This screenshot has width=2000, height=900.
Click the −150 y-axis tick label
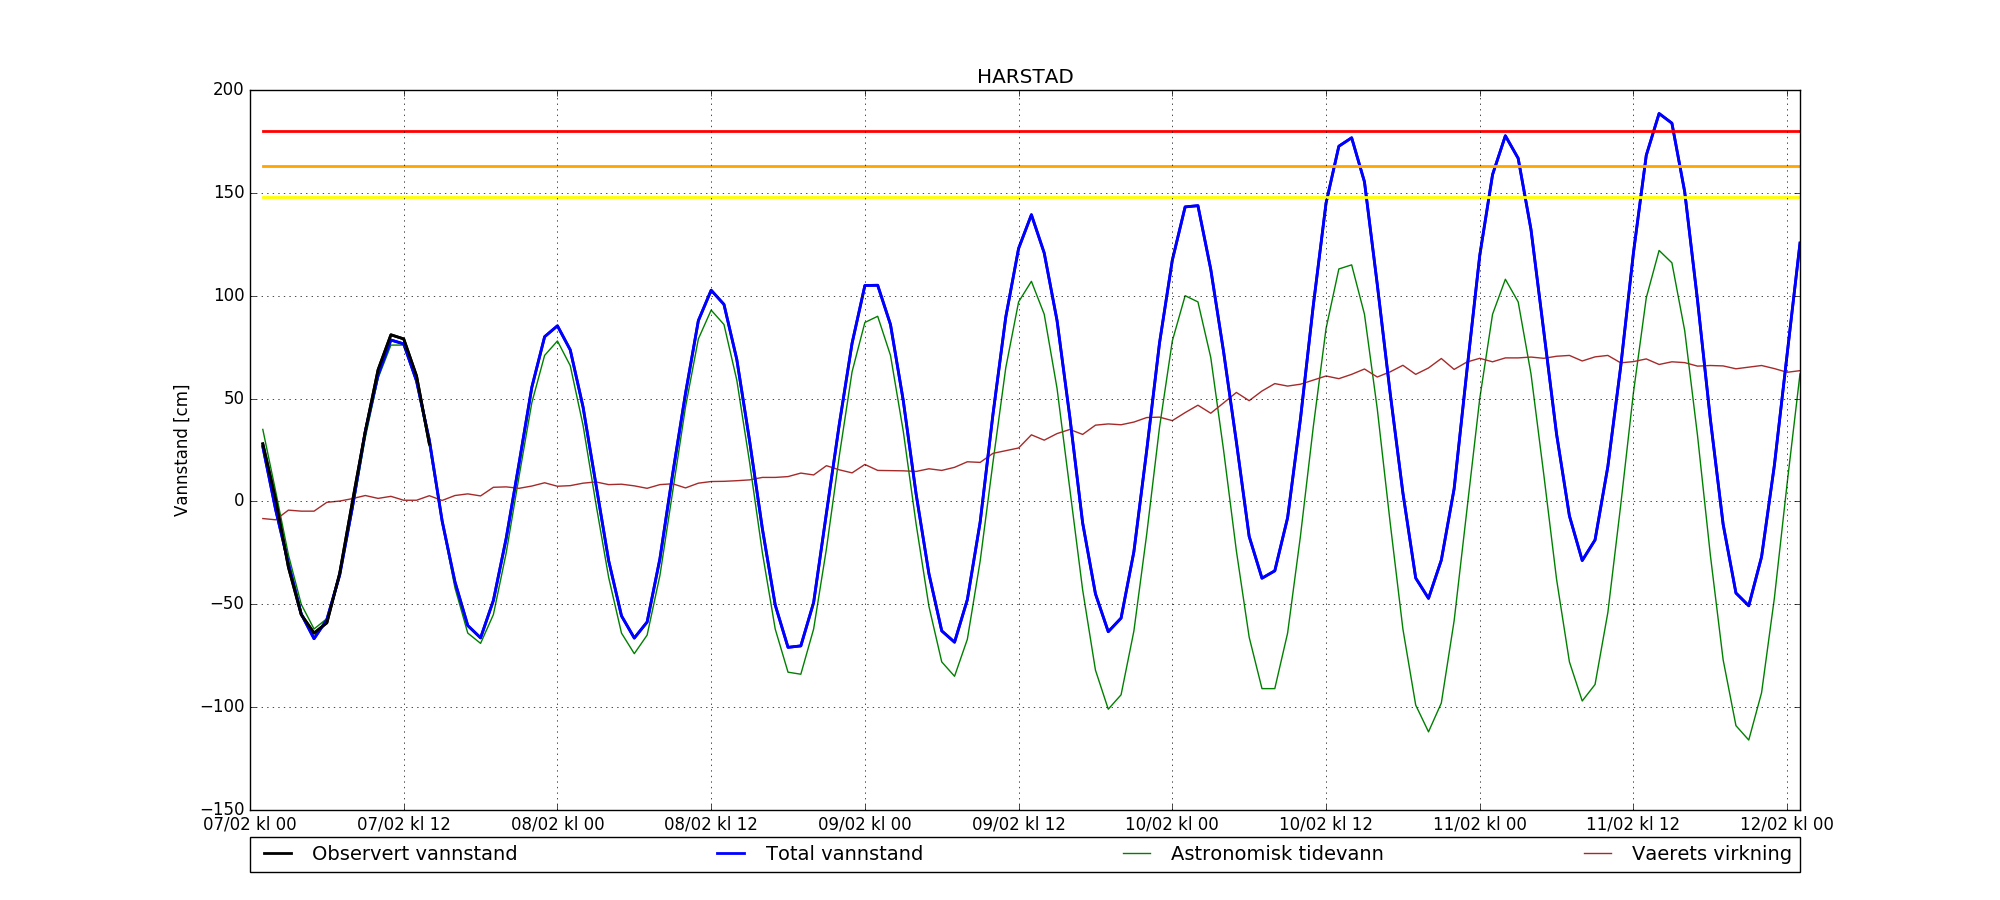coord(222,809)
